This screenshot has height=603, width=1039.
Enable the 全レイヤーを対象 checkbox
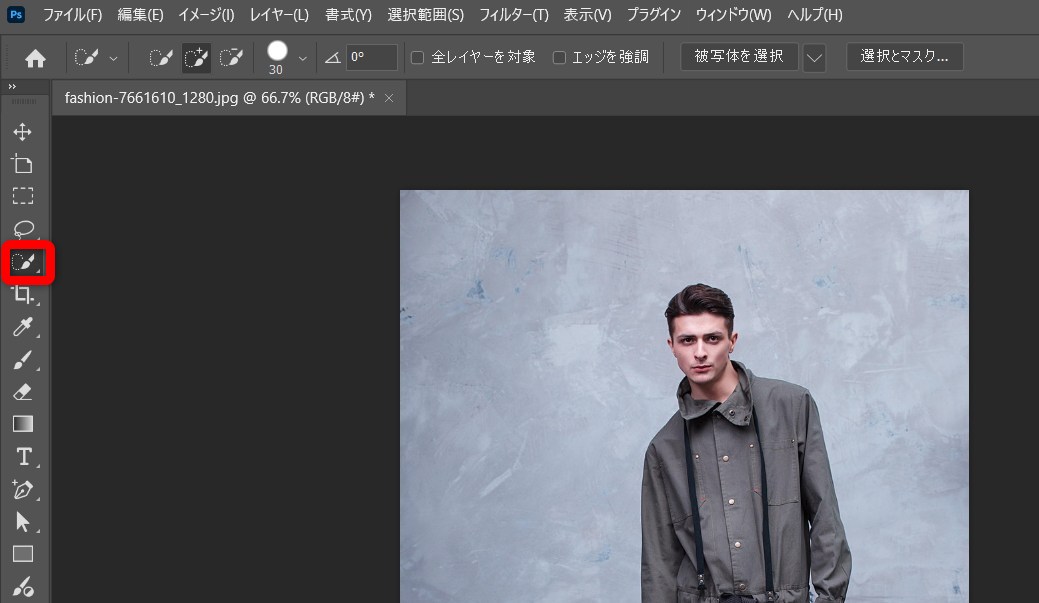click(417, 58)
